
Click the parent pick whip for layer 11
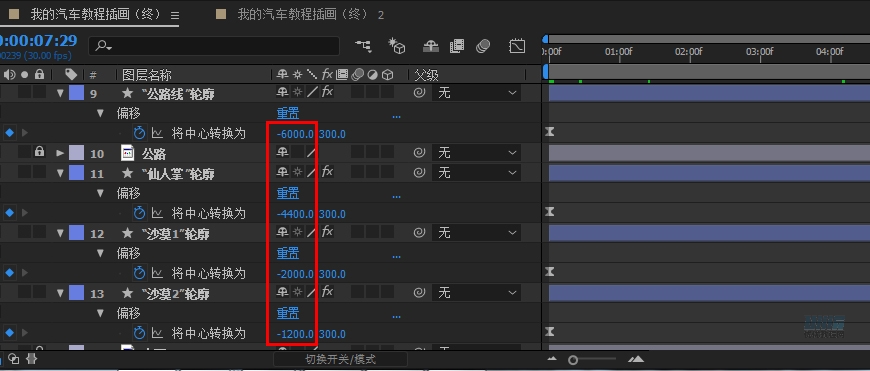(419, 173)
